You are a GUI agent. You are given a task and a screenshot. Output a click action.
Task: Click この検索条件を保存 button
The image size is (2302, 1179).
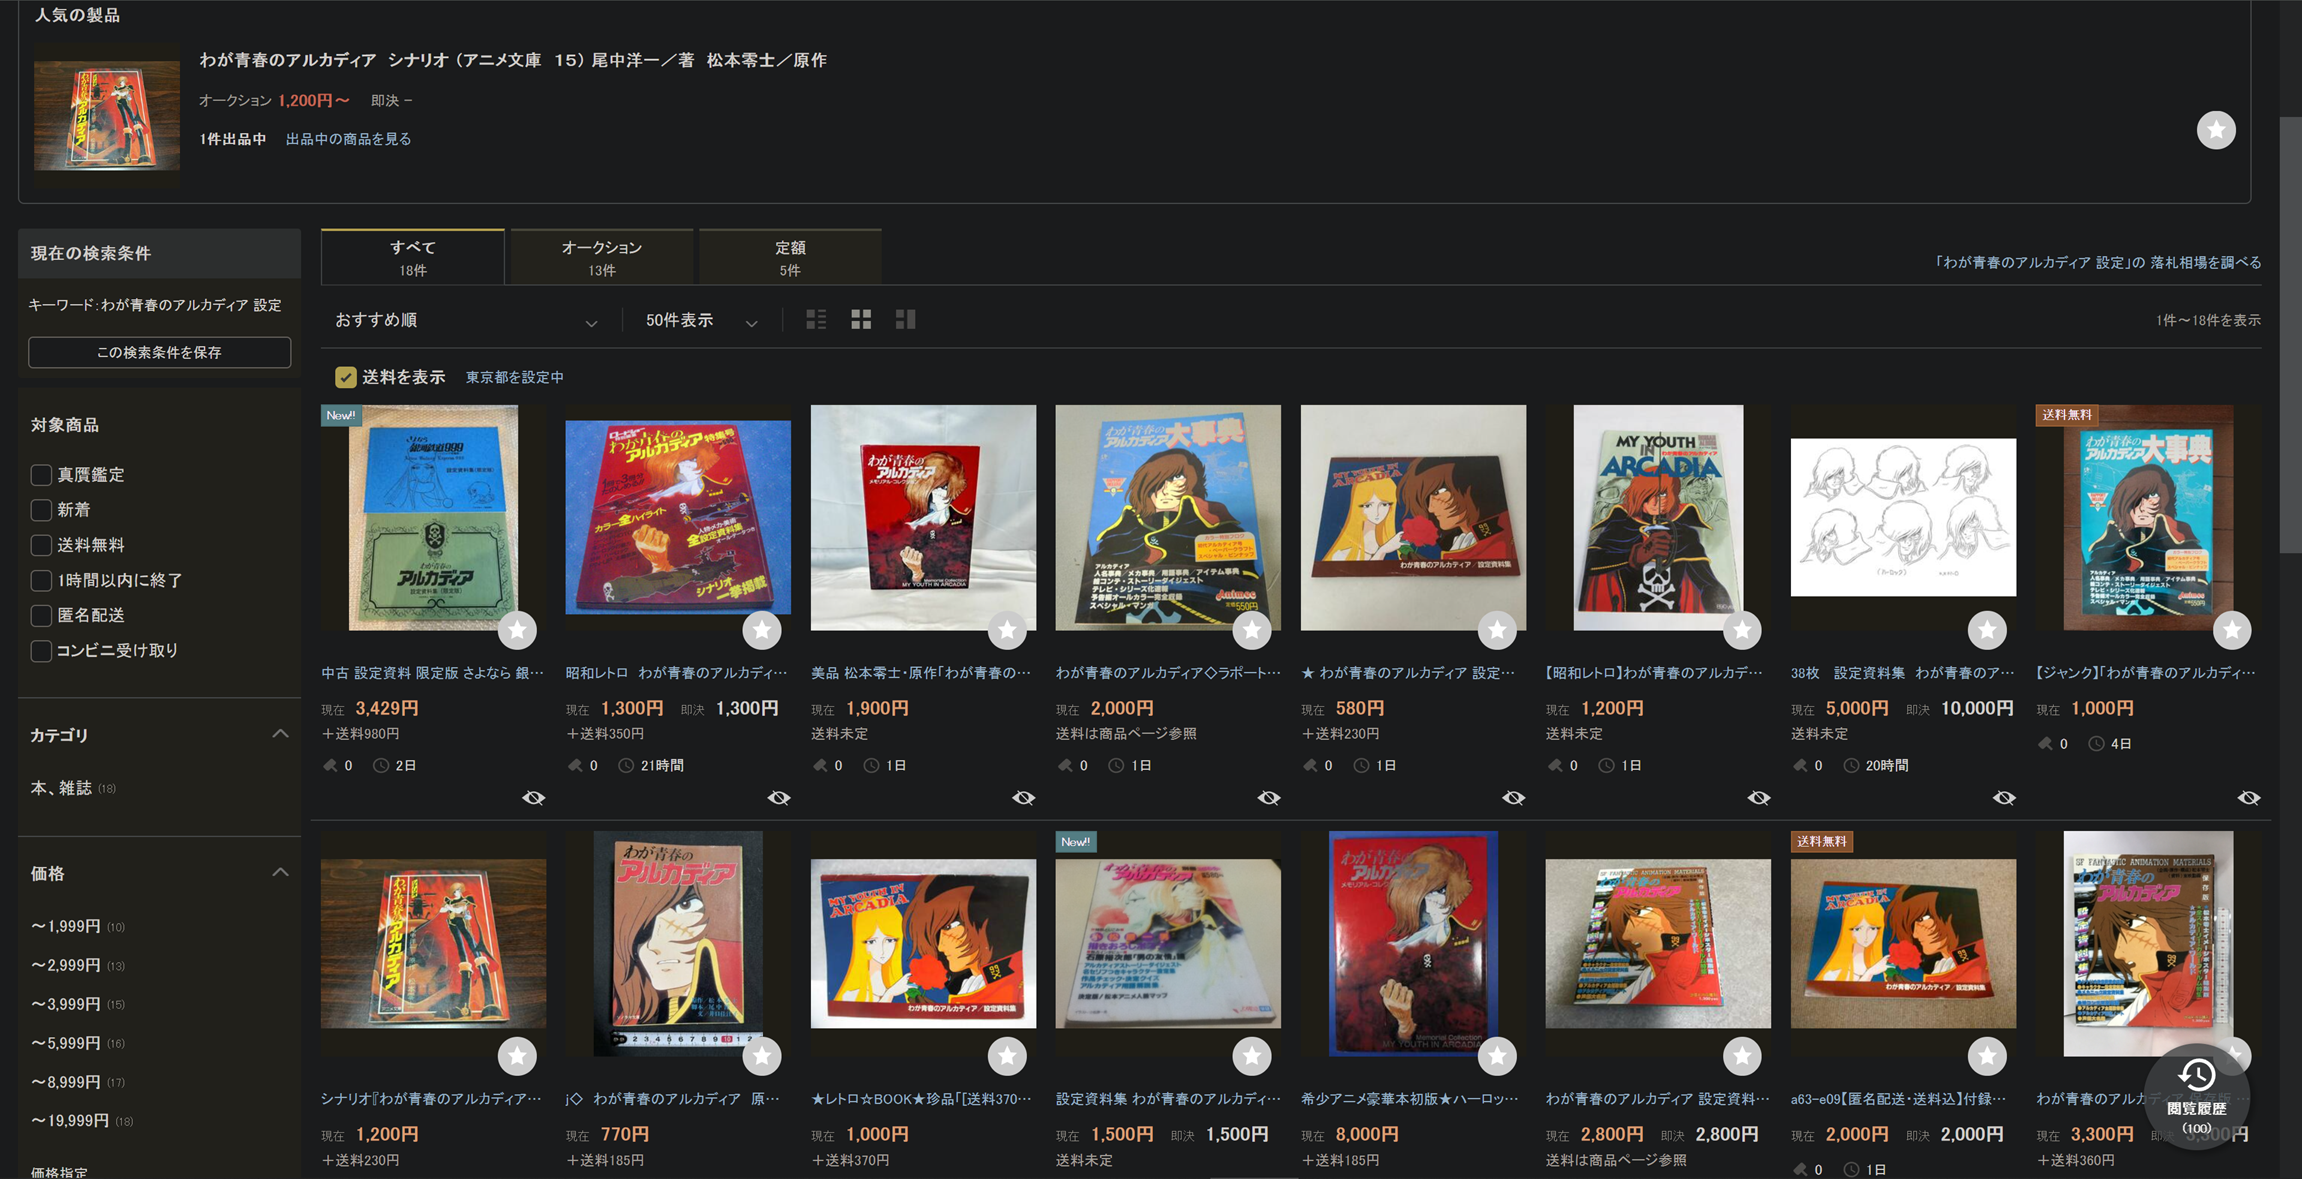[x=160, y=352]
